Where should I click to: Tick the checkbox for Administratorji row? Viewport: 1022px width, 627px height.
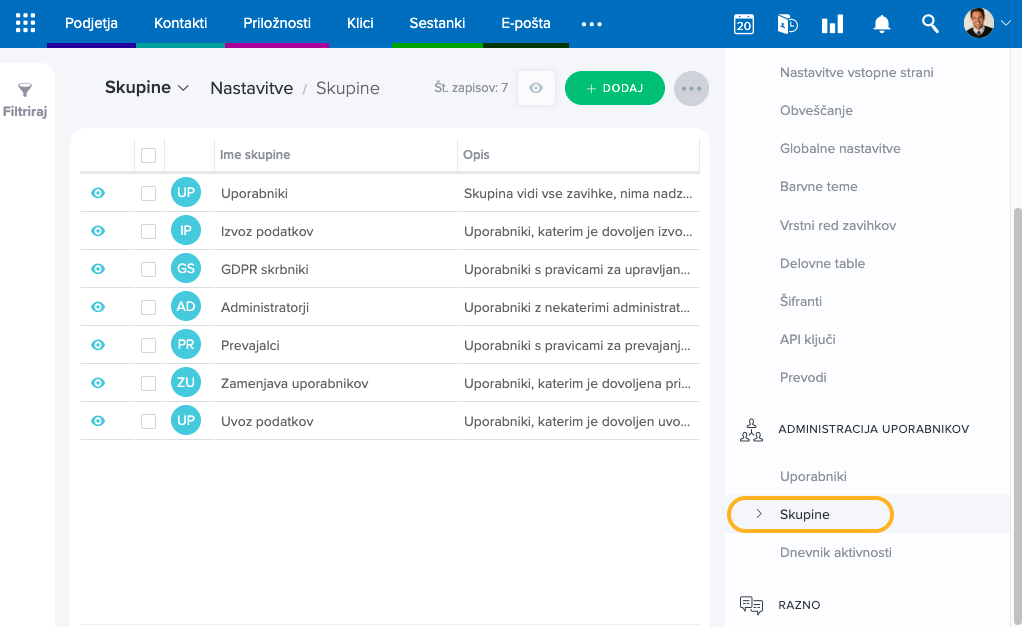coord(148,307)
